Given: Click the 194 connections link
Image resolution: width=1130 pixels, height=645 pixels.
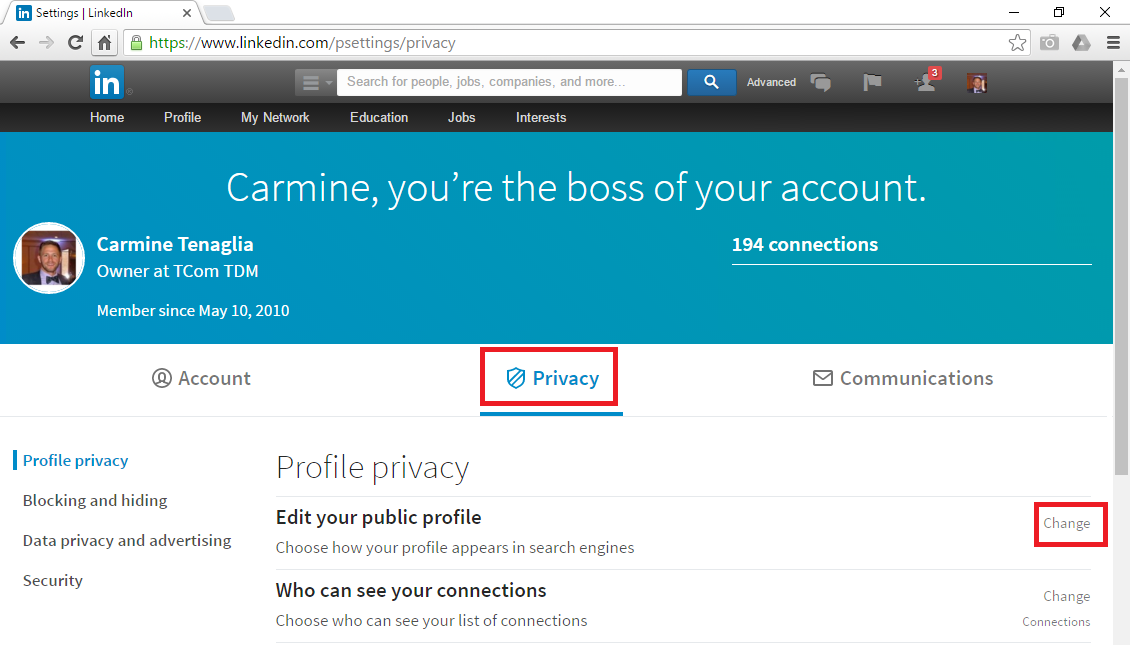Looking at the screenshot, I should tap(805, 244).
